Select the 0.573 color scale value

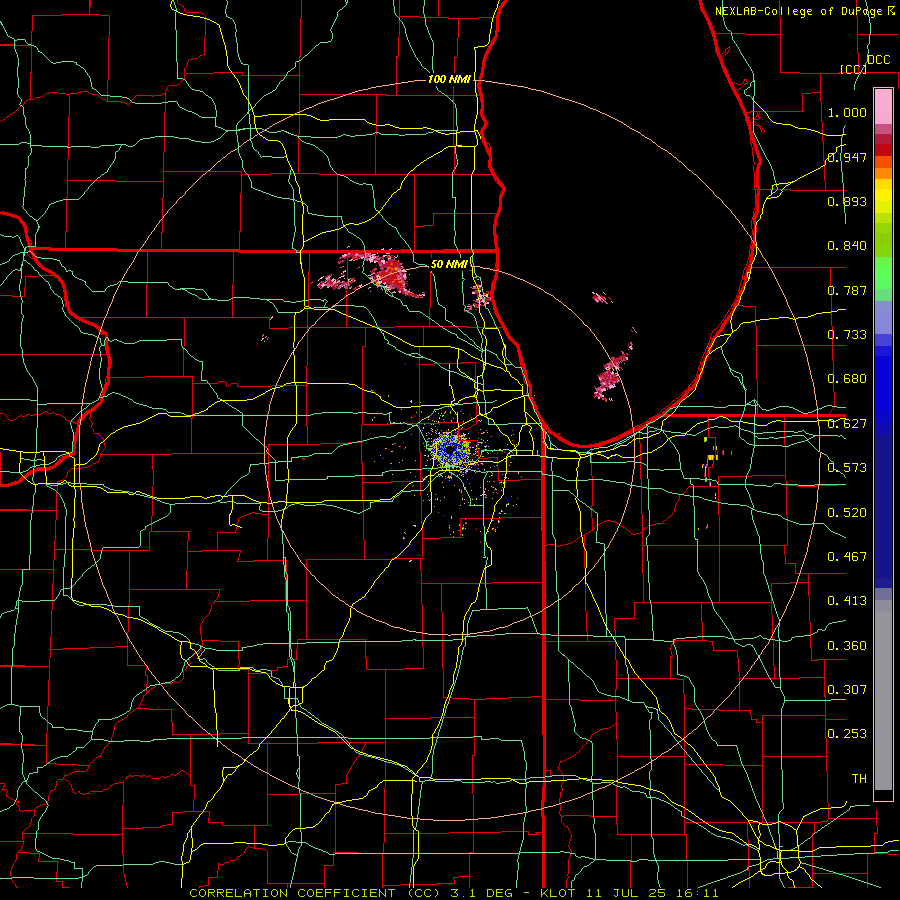coord(847,468)
